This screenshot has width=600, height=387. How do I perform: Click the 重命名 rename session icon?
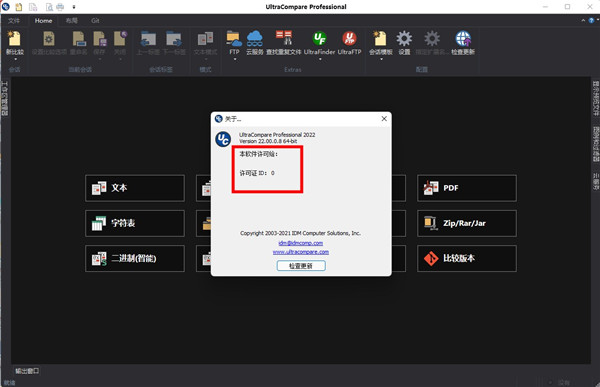tap(79, 39)
